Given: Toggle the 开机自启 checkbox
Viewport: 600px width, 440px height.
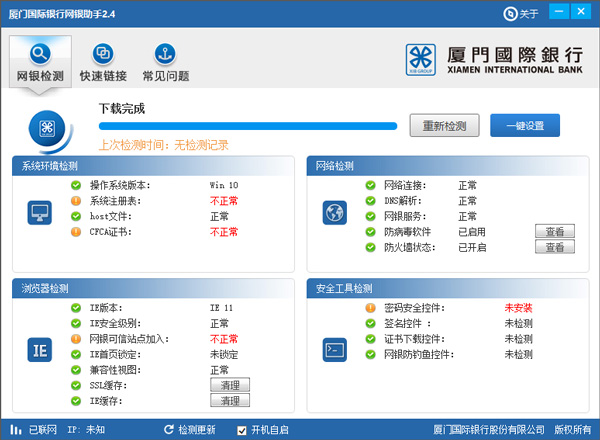Looking at the screenshot, I should coord(241,430).
